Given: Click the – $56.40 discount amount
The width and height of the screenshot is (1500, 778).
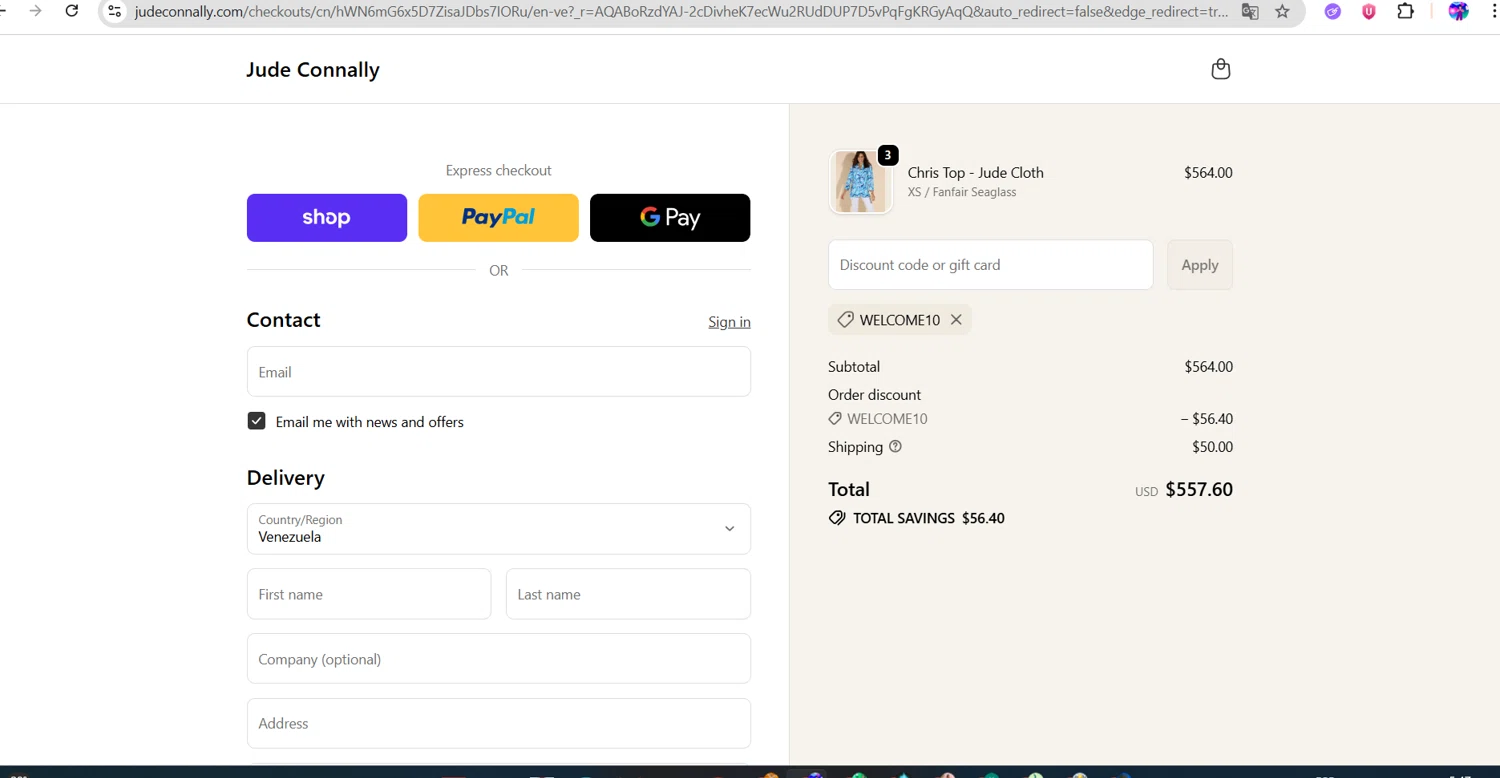Looking at the screenshot, I should tap(1206, 419).
